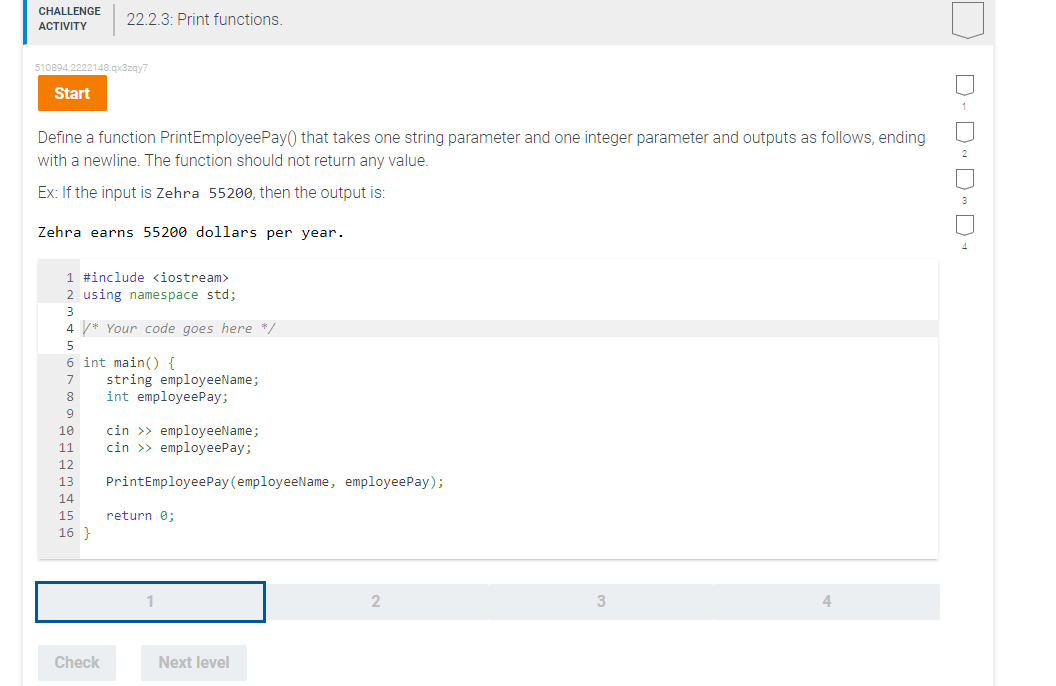Click the title '22.2.3: Print functions'
1056x686 pixels.
(x=202, y=20)
